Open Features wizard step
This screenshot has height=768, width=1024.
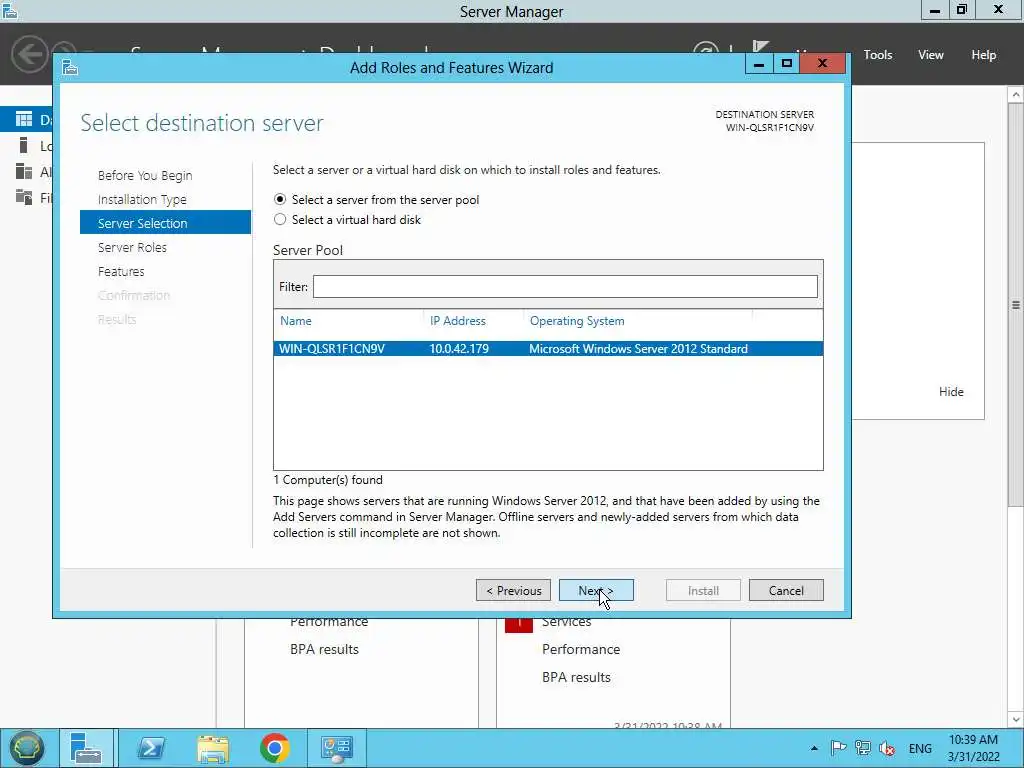[x=121, y=271]
